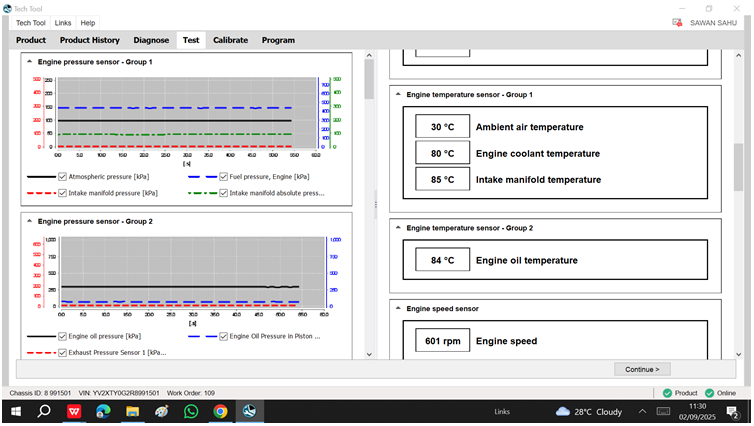The height and width of the screenshot is (426, 754).
Task: Uncheck Engine oil pressure [kPa] checkbox
Action: pos(63,337)
